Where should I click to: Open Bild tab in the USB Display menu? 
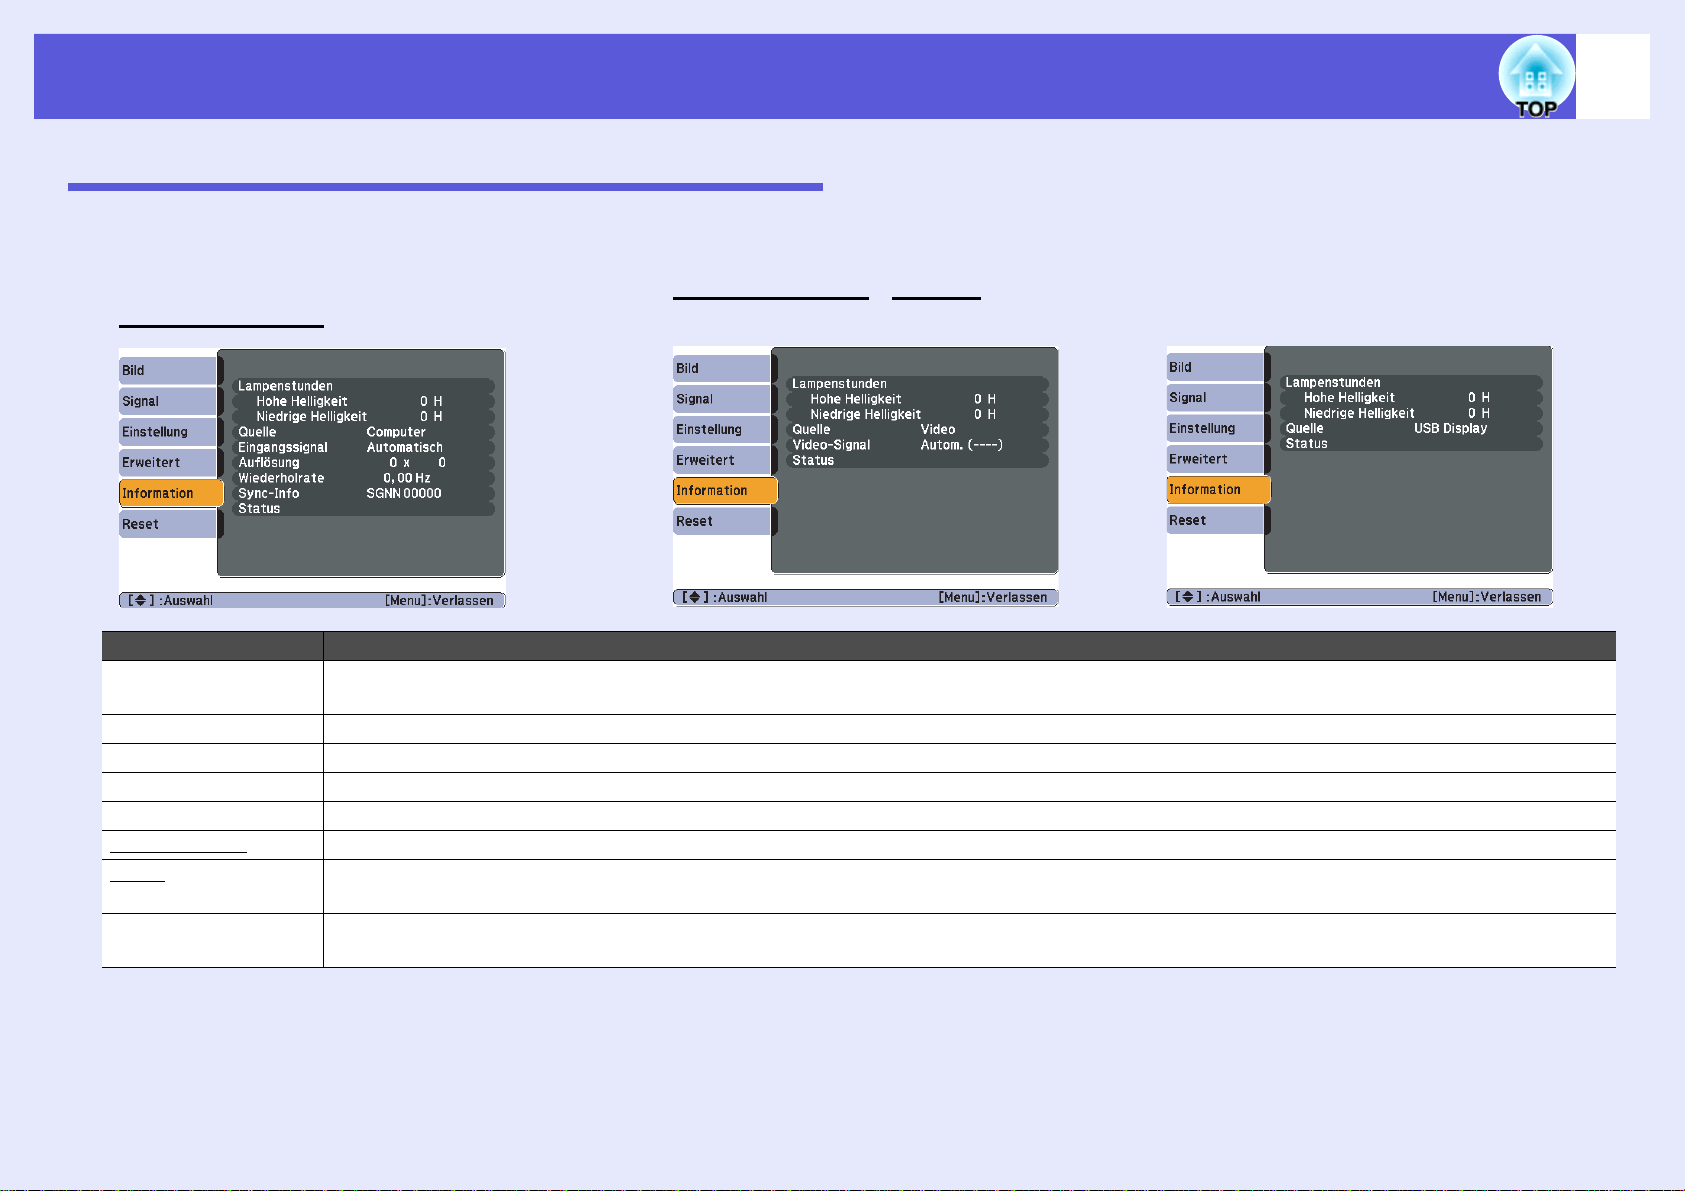click(x=1215, y=367)
